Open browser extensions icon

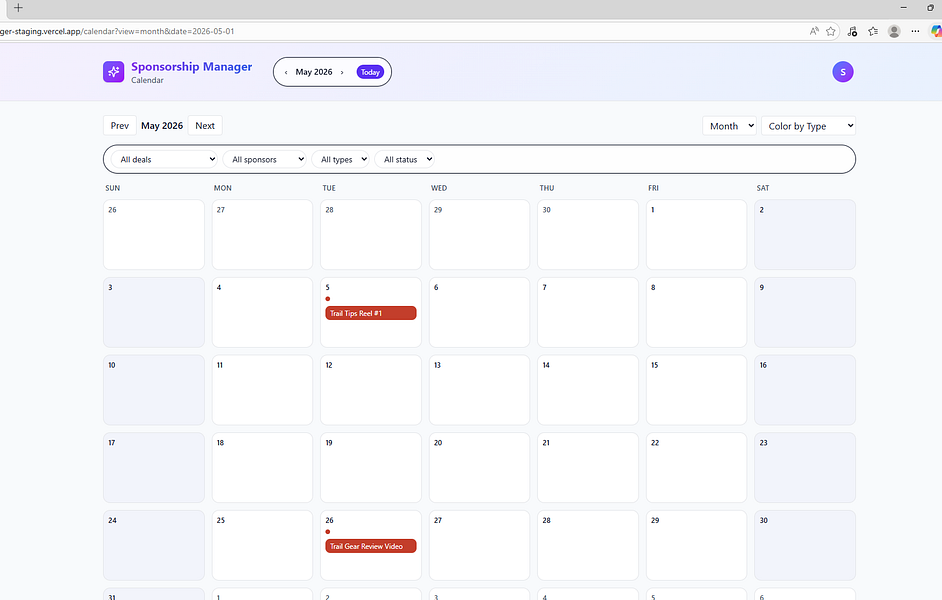pos(852,31)
